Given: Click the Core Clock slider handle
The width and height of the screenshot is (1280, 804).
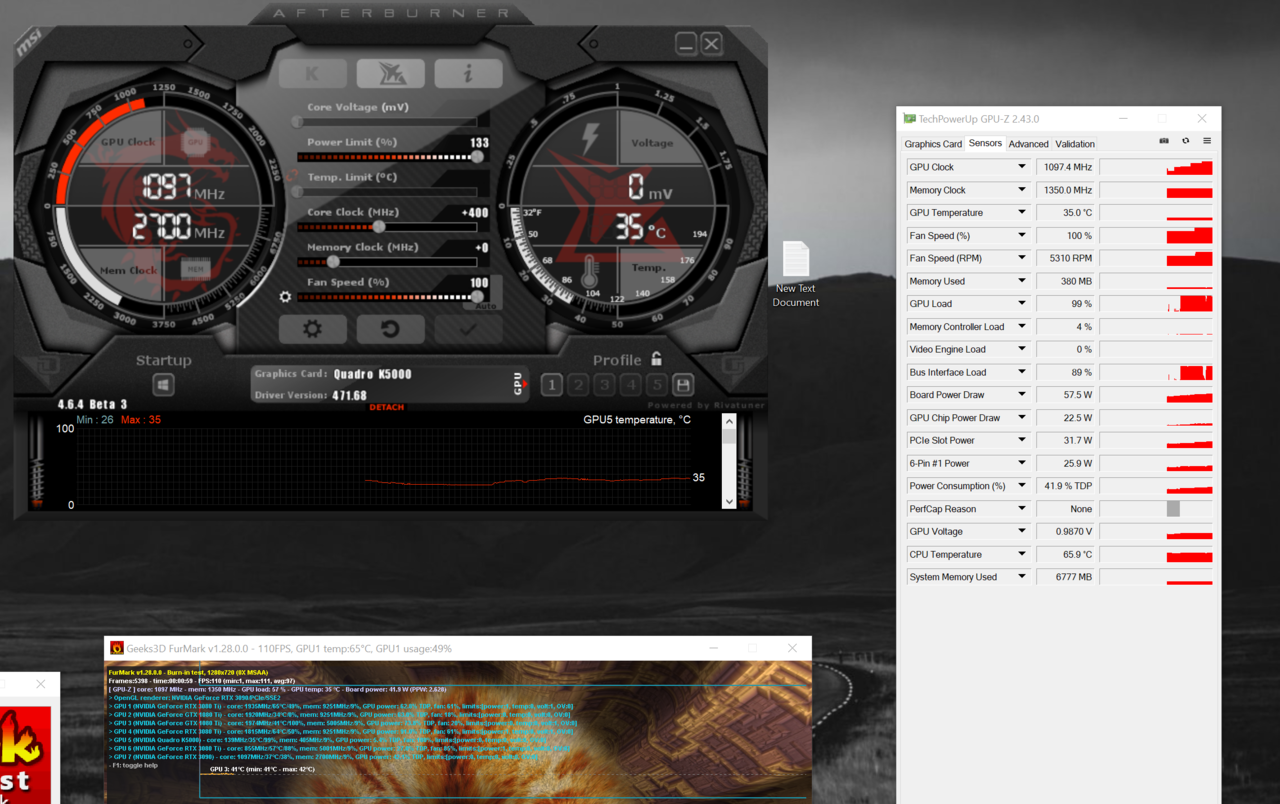Looking at the screenshot, I should click(378, 227).
